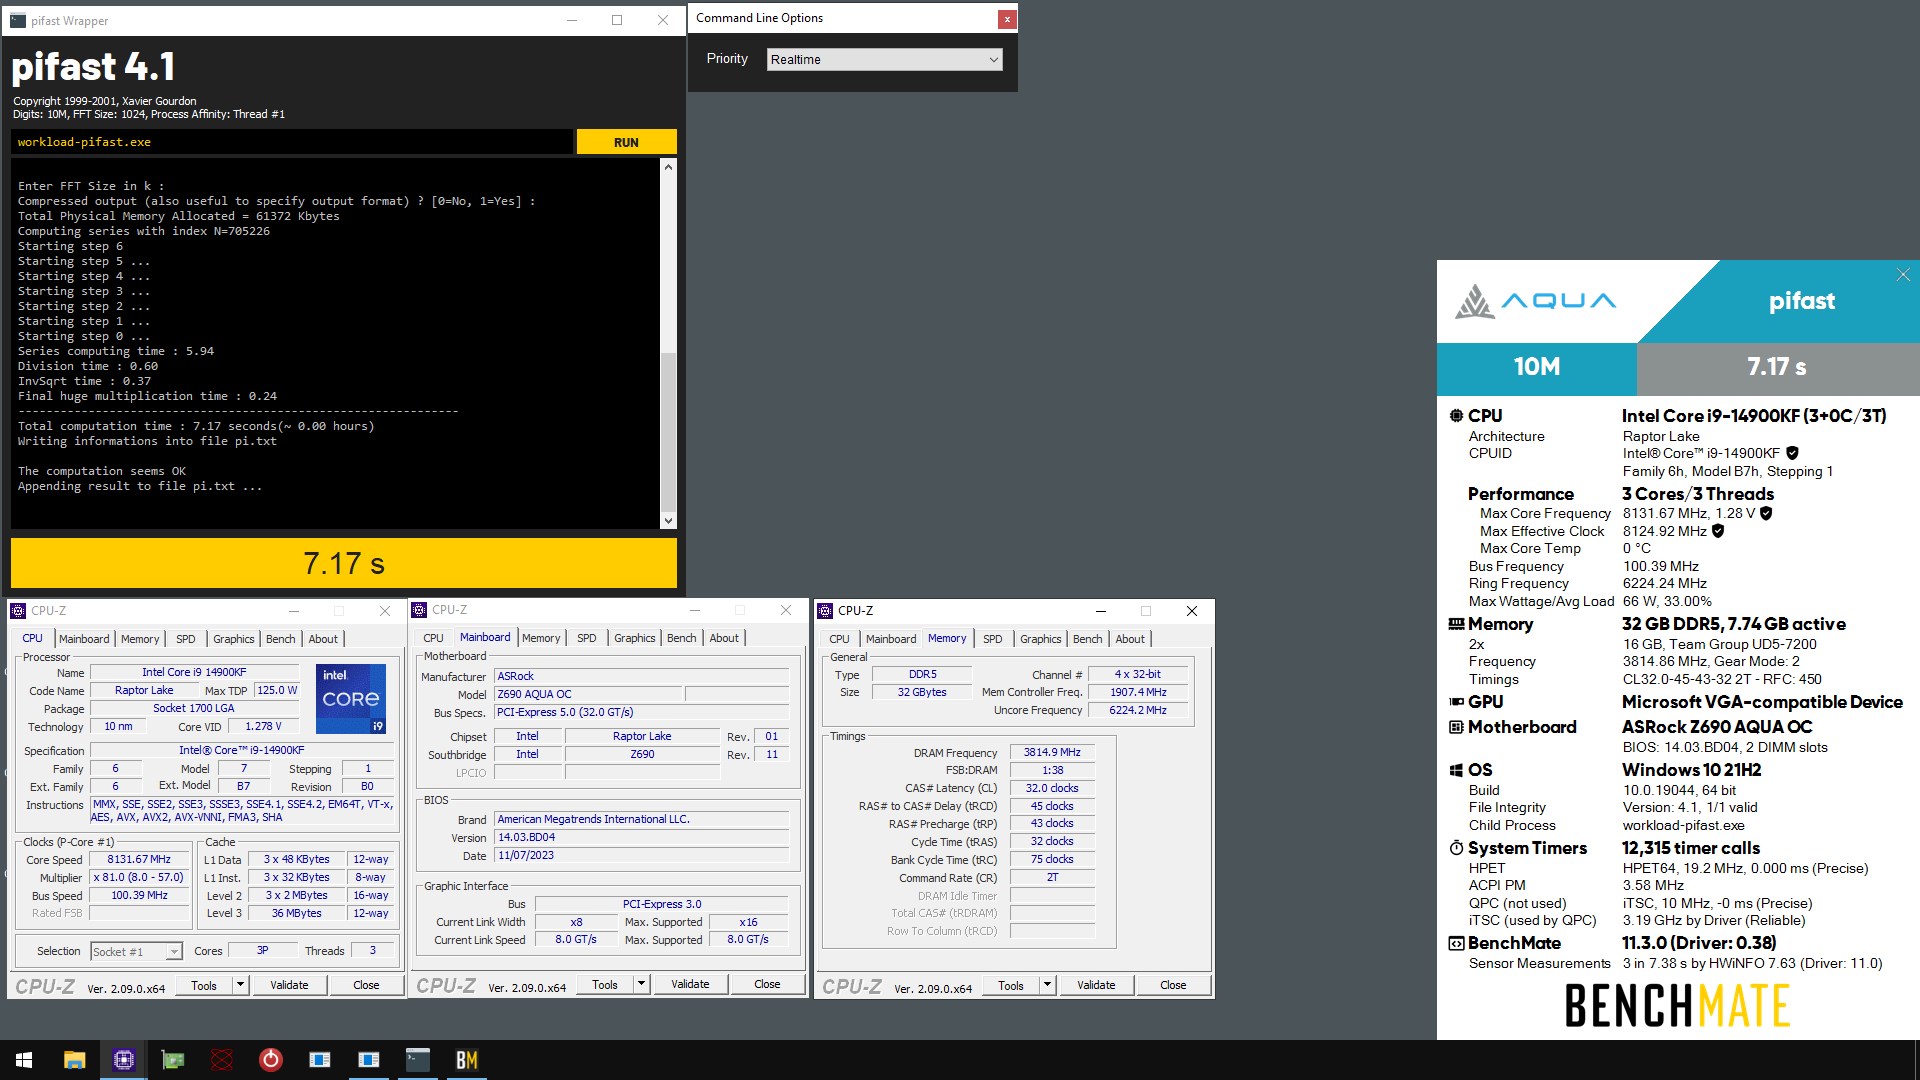Open Memory tab in first CPU-Z

[x=140, y=639]
